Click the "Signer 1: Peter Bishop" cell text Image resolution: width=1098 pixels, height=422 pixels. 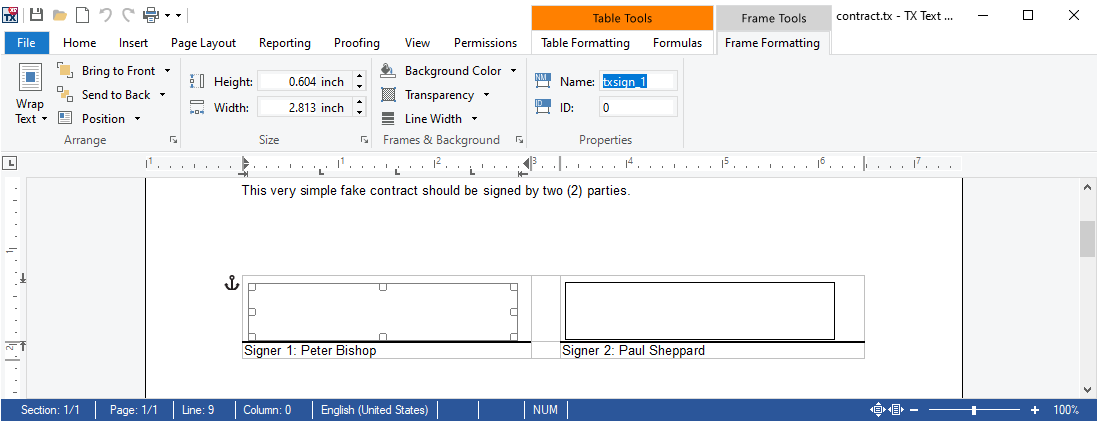tap(310, 351)
